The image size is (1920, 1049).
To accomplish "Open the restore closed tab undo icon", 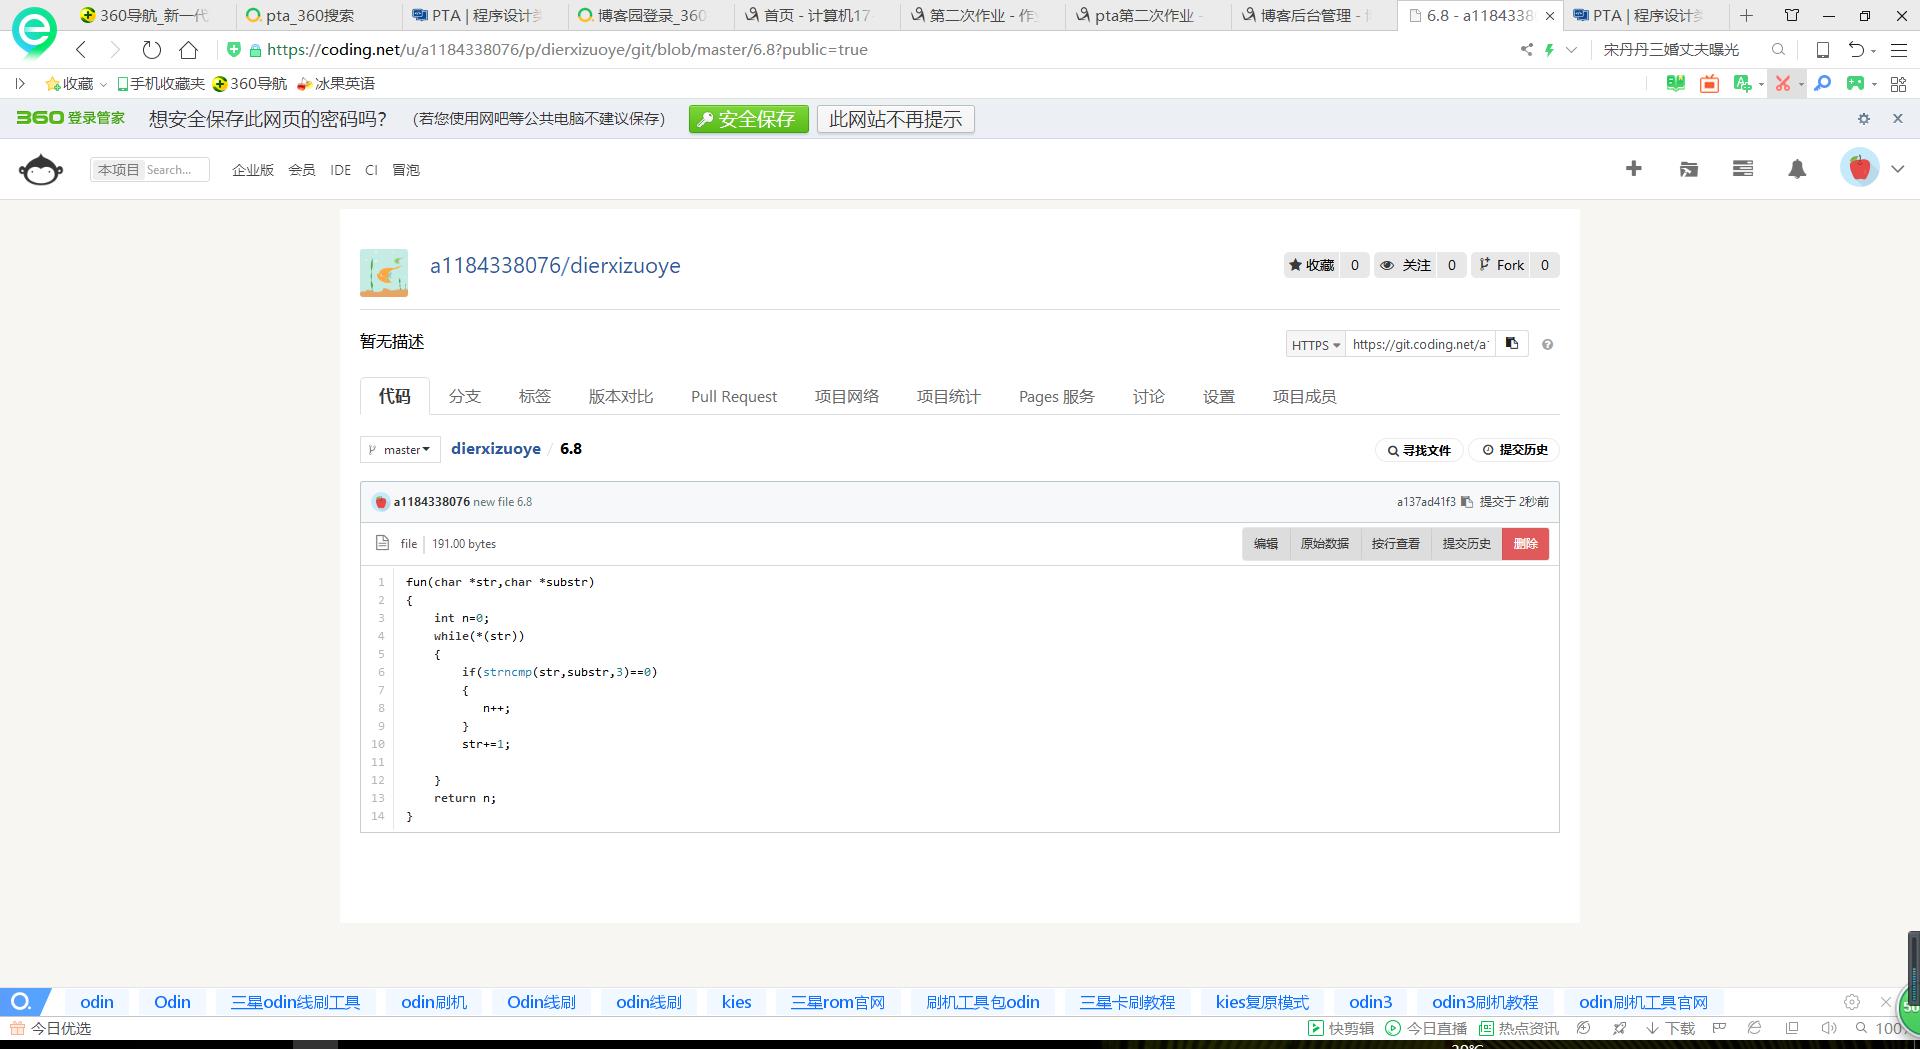I will [1857, 49].
